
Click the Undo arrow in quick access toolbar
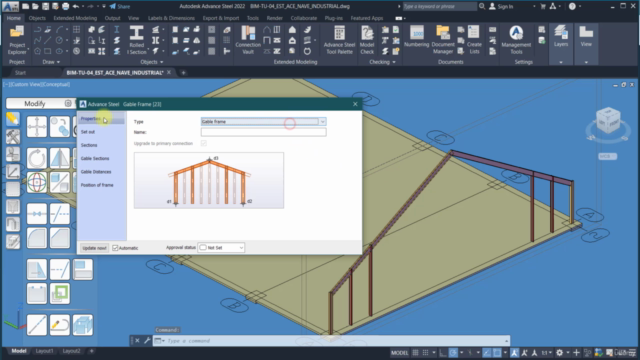coord(76,7)
